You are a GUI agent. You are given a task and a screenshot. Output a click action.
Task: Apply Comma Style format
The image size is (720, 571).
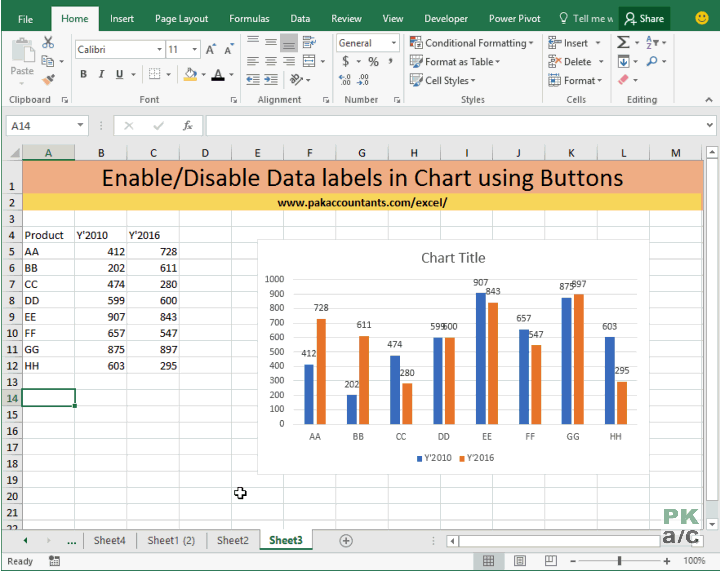[390, 61]
